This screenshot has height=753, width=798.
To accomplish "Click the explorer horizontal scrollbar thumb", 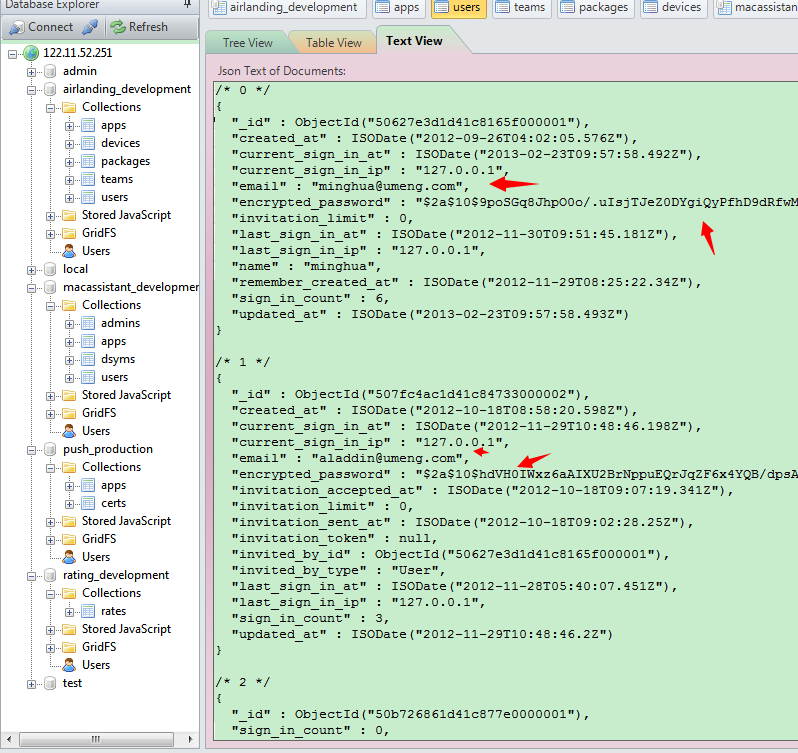I will pyautogui.click(x=96, y=739).
